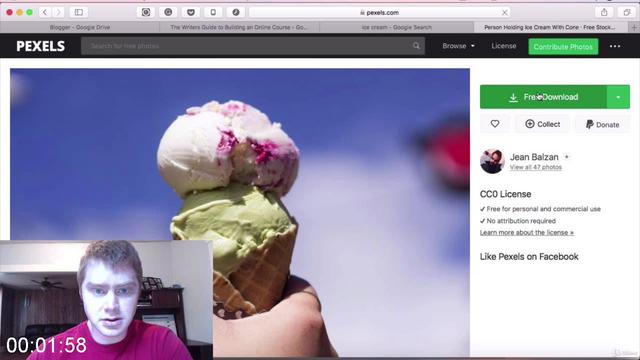Open the Browse dropdown menu
640x360 pixels.
coord(458,46)
